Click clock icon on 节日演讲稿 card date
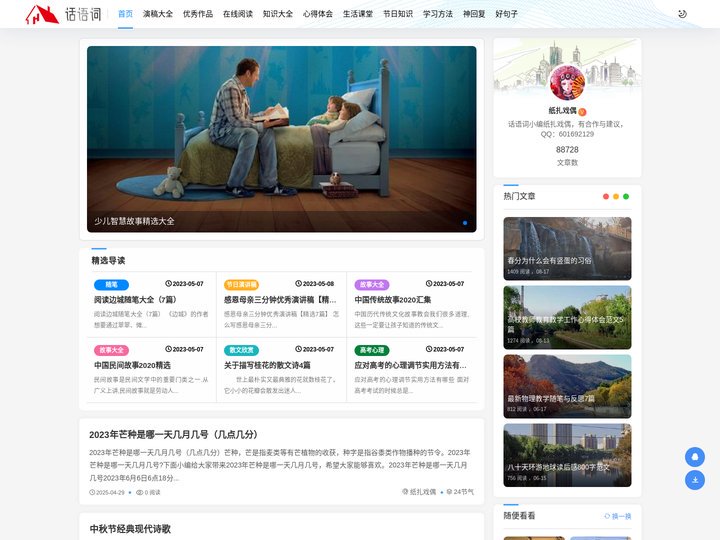720x540 pixels. point(298,284)
